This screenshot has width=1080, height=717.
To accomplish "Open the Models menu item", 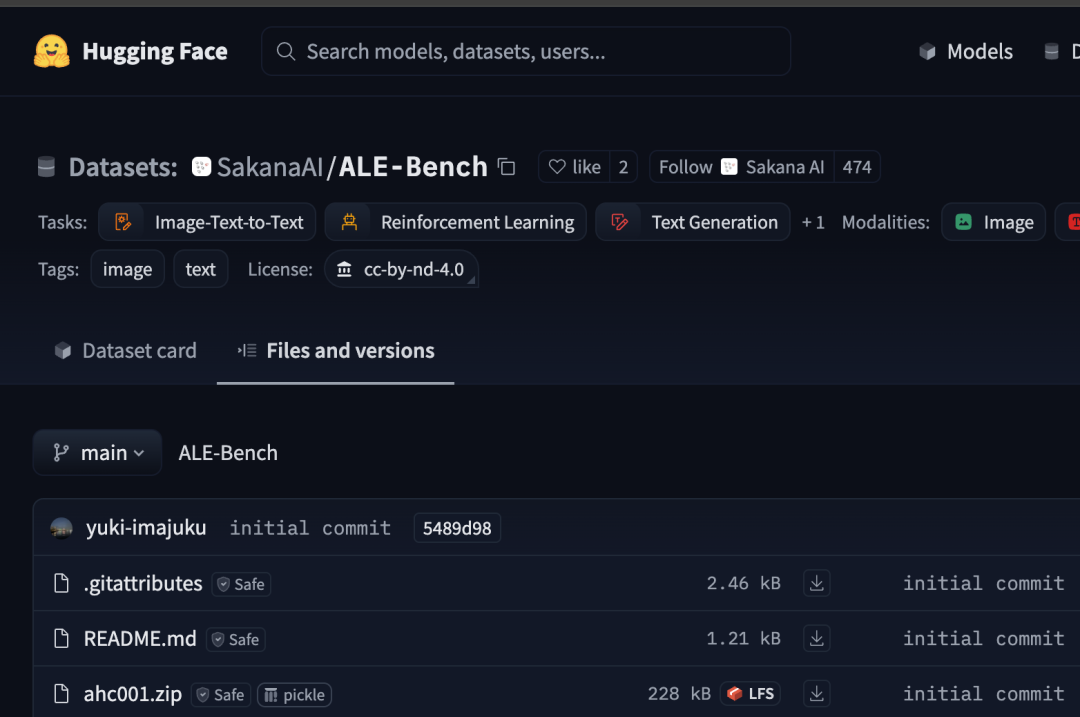I will pyautogui.click(x=966, y=52).
